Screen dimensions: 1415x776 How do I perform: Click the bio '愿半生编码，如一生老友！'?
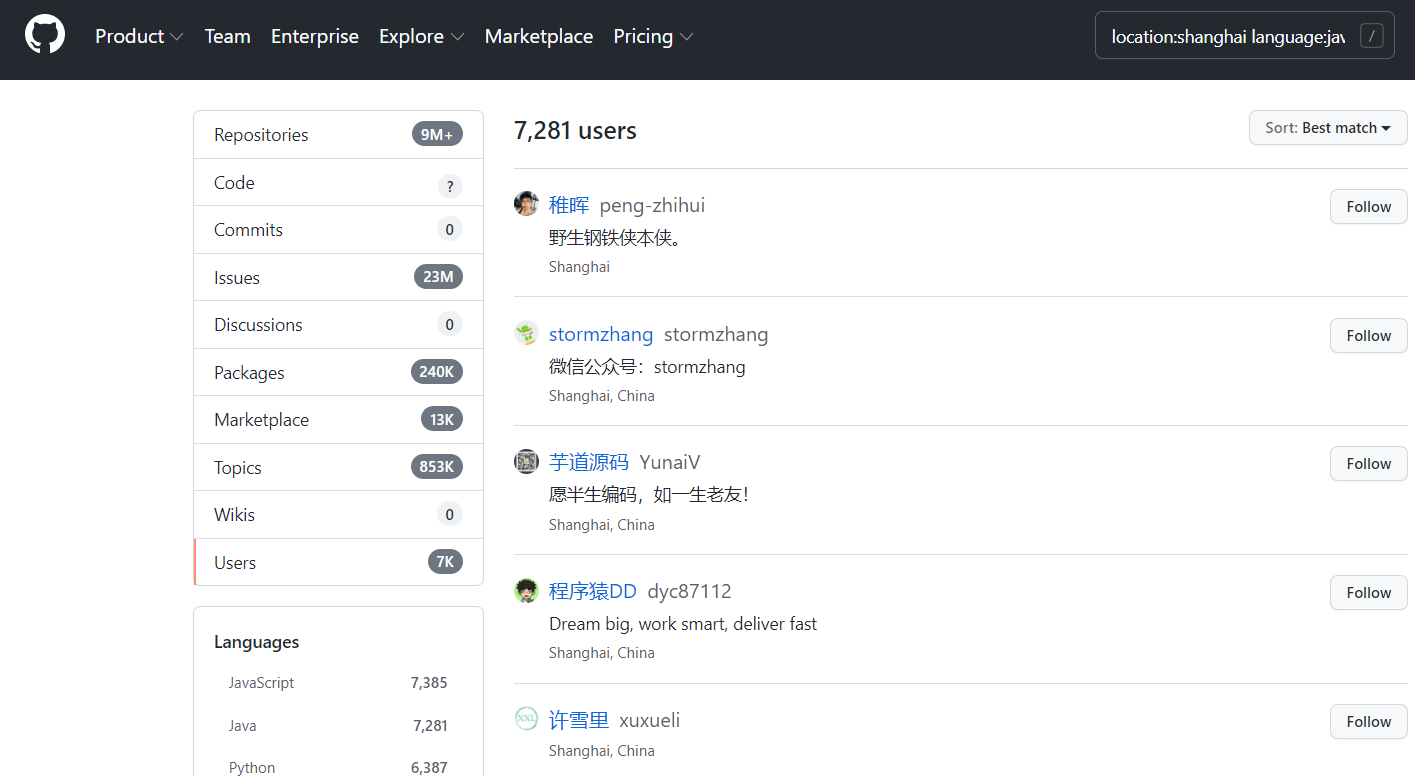(x=649, y=495)
